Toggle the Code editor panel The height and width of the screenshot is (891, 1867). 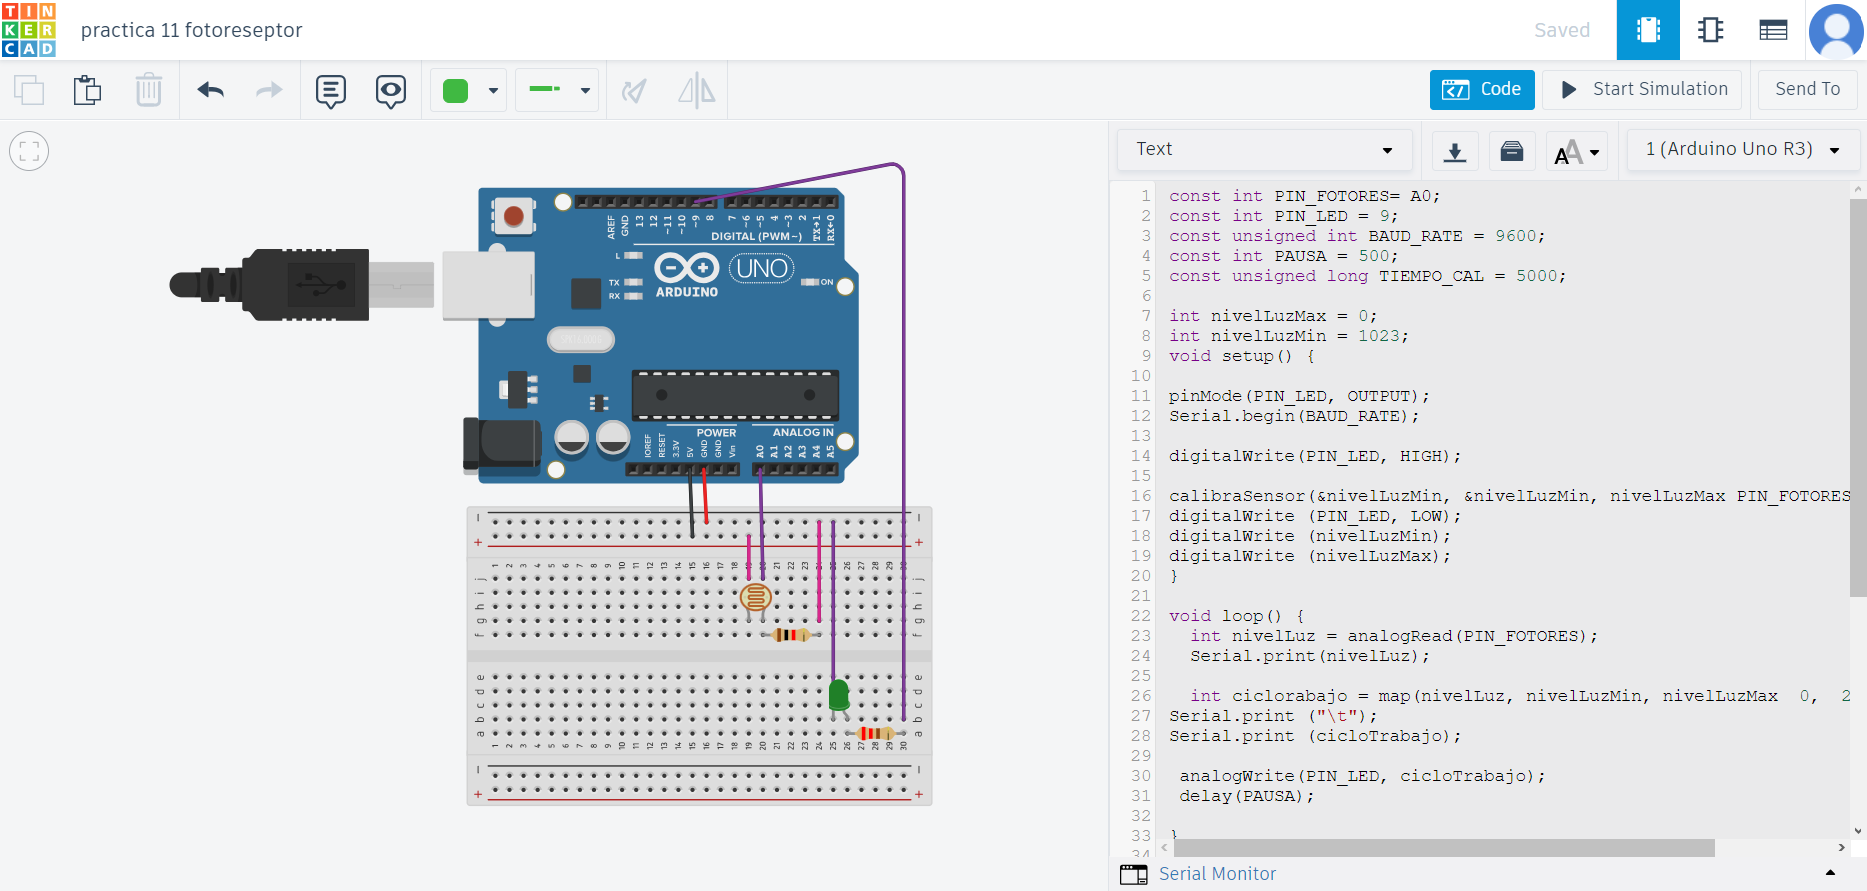pyautogui.click(x=1481, y=89)
